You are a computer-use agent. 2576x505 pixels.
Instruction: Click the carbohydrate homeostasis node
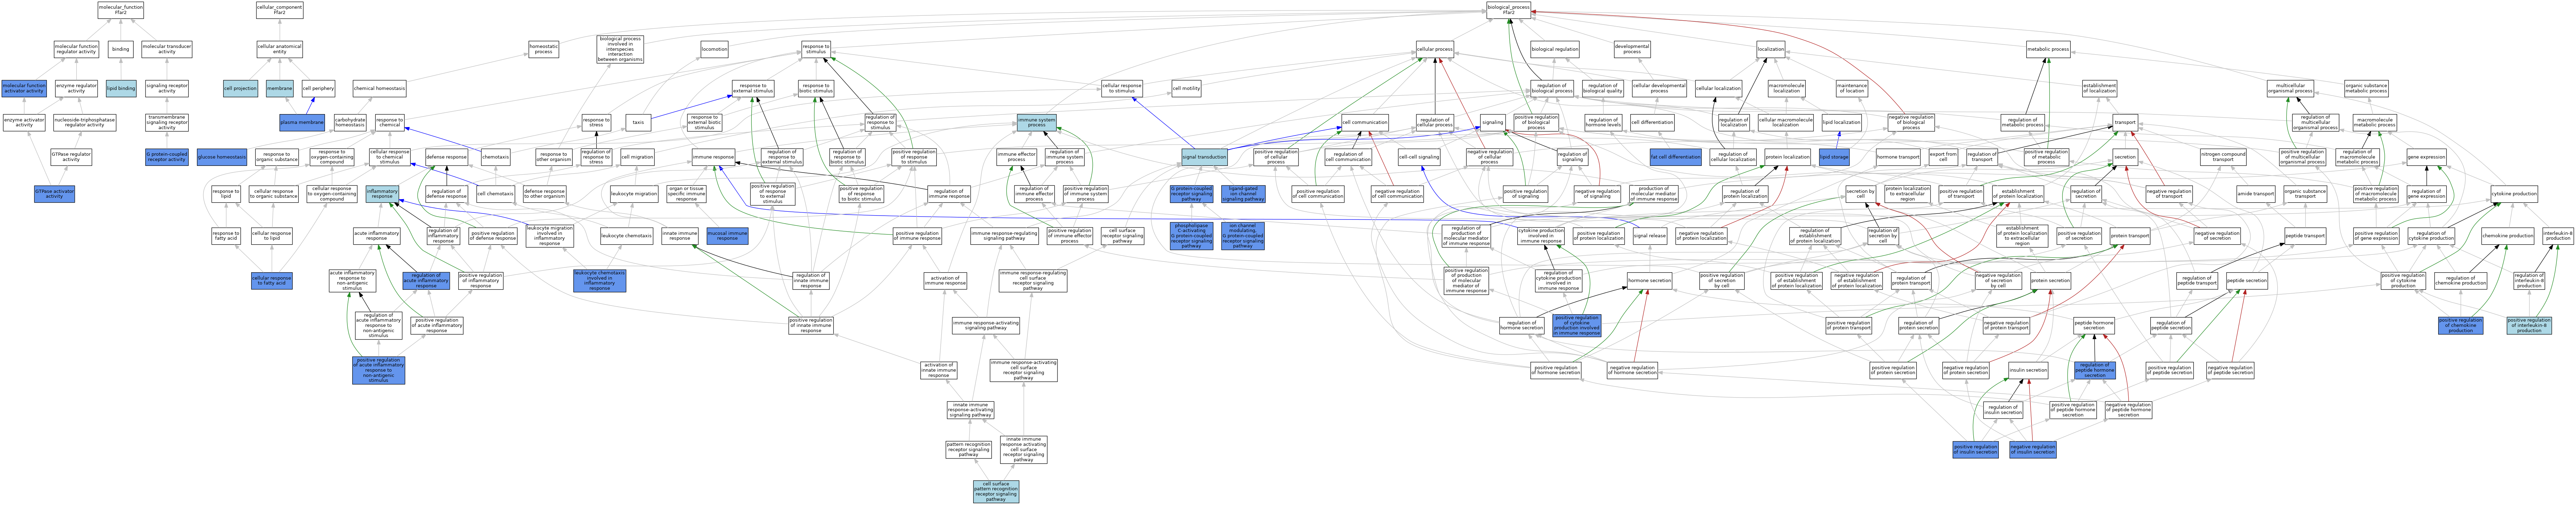tap(350, 122)
